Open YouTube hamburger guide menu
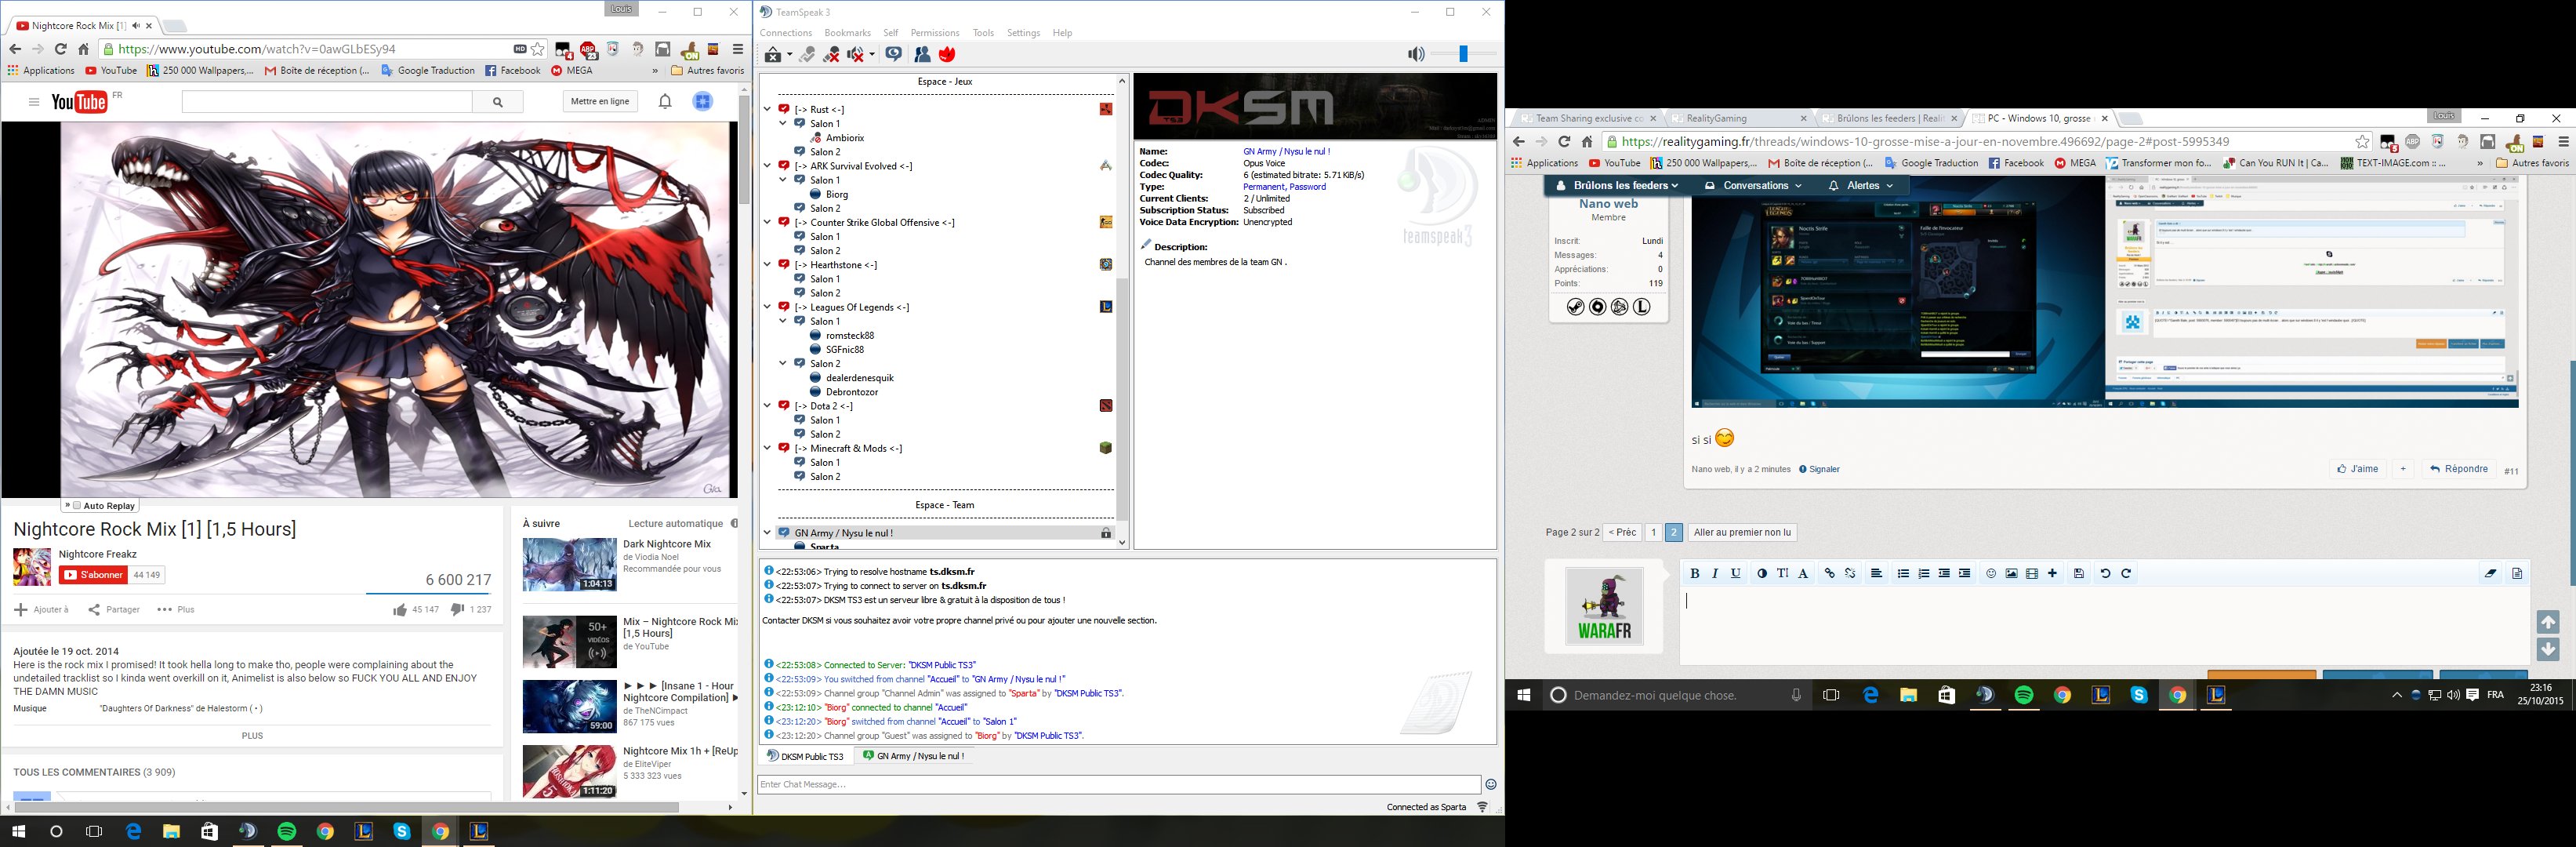This screenshot has width=2576, height=847. (33, 102)
